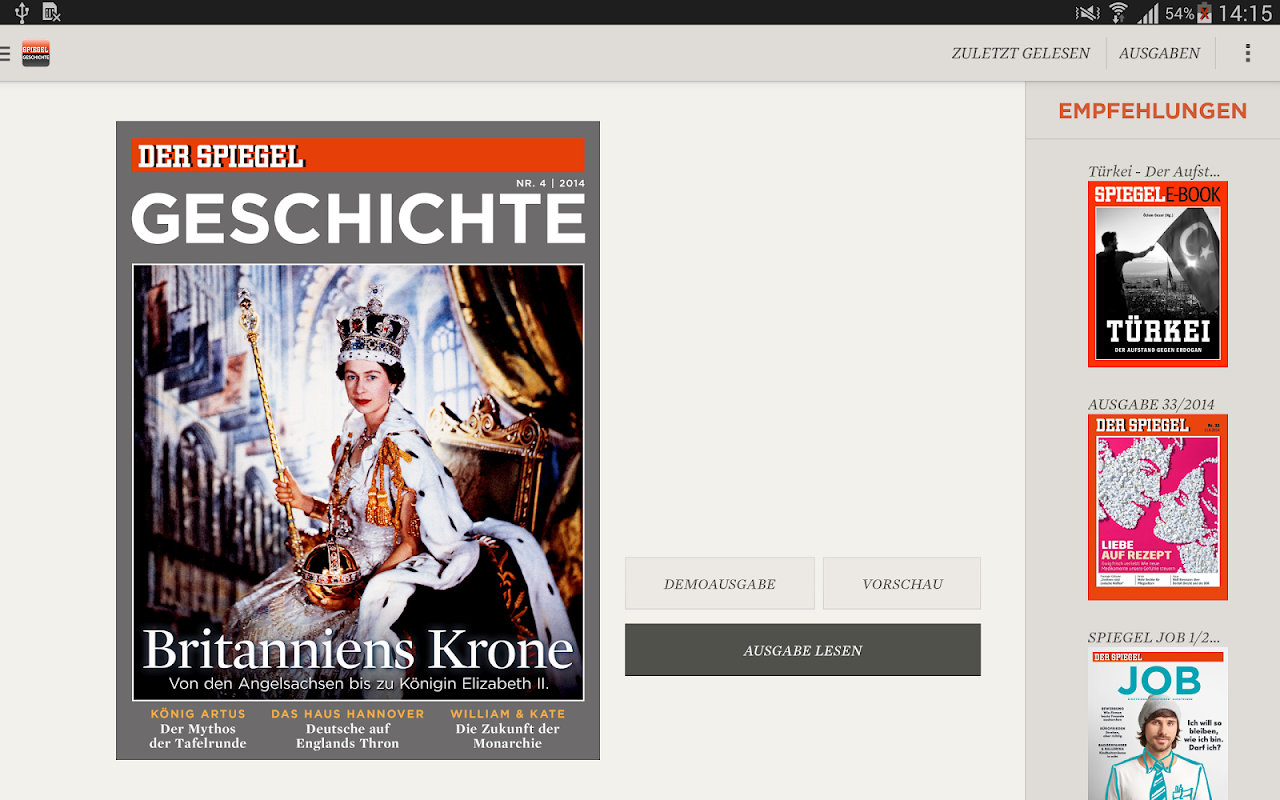Screen dimensions: 1280x800
Task: Tap Ausgabe Lesen to read issue
Action: click(803, 650)
